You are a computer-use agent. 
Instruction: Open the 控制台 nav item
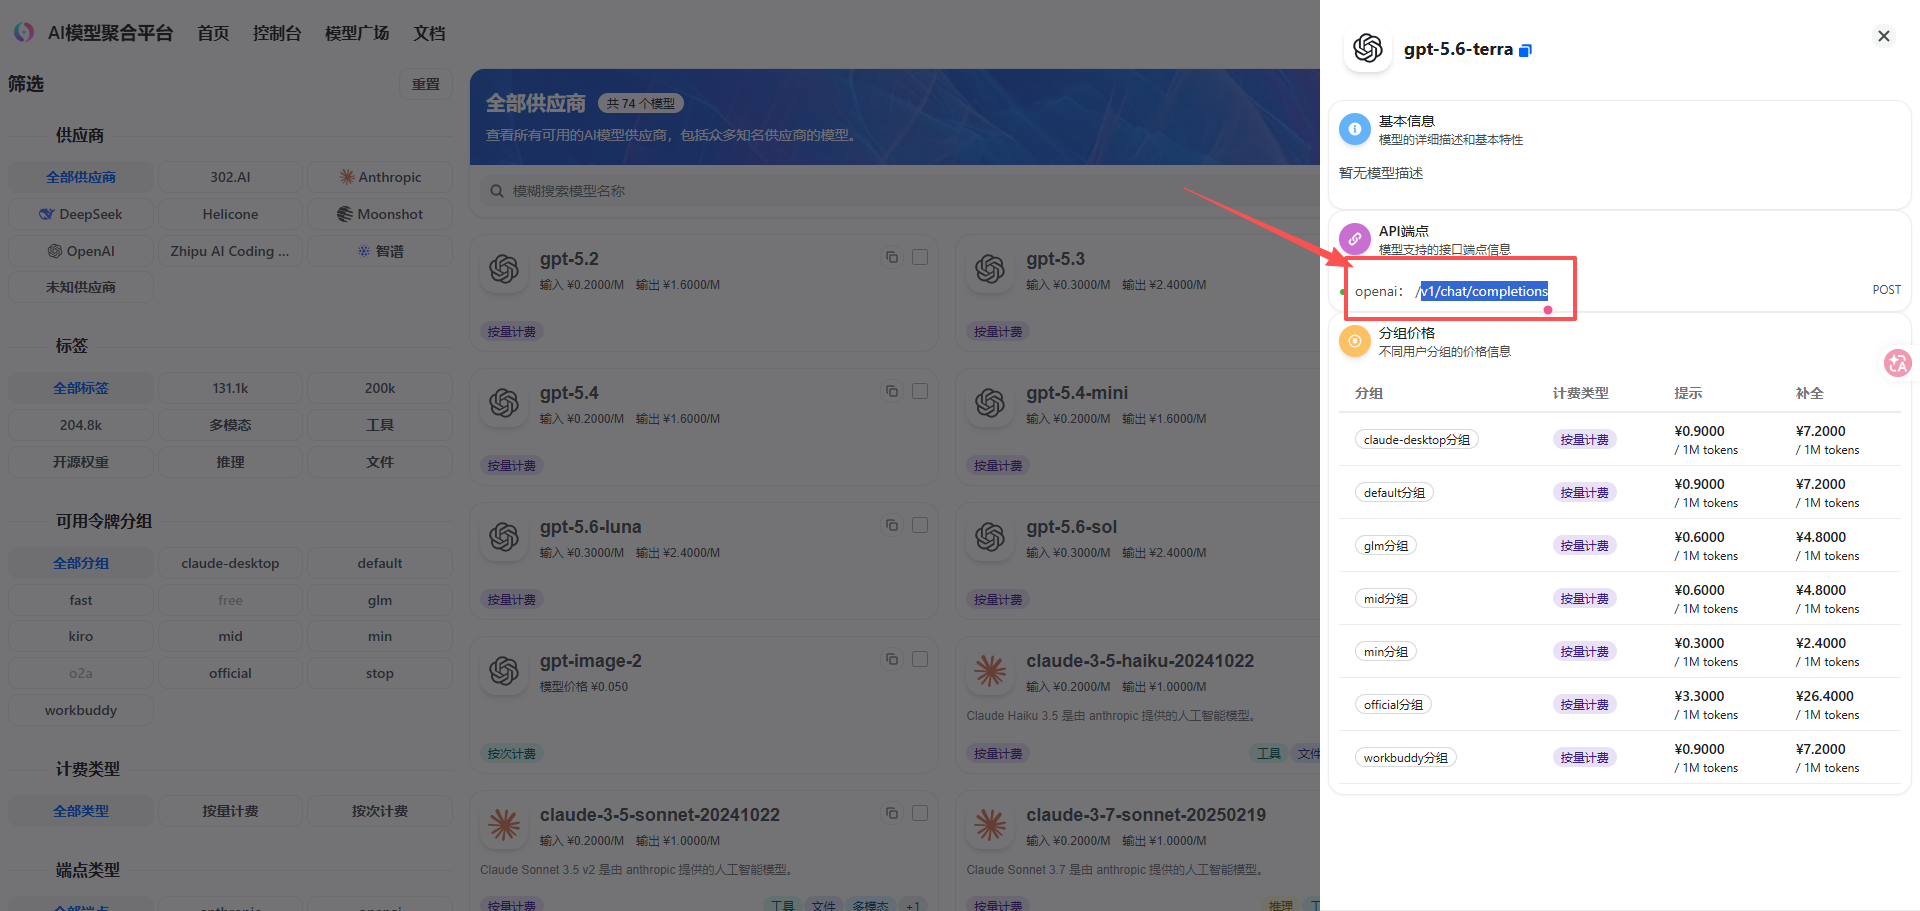point(277,33)
